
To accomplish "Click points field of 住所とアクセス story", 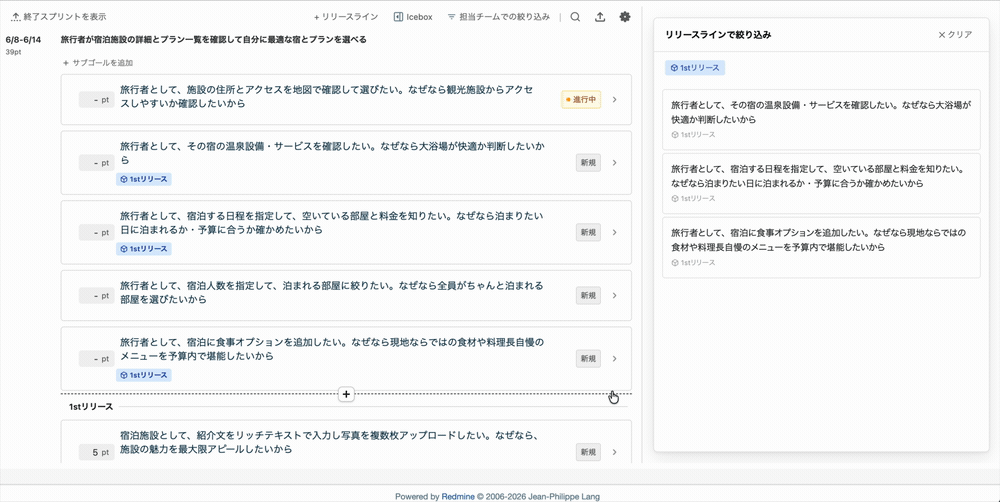I will (x=96, y=100).
